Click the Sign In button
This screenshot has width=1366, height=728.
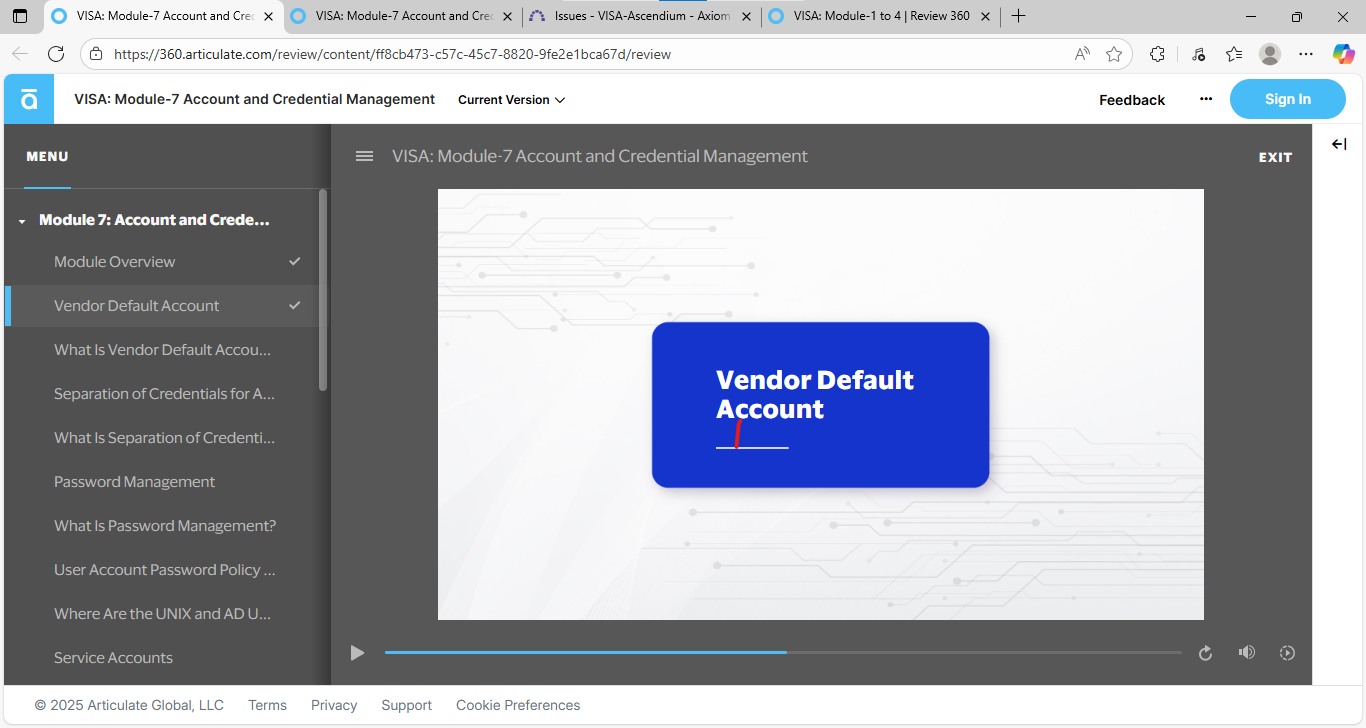click(1287, 99)
